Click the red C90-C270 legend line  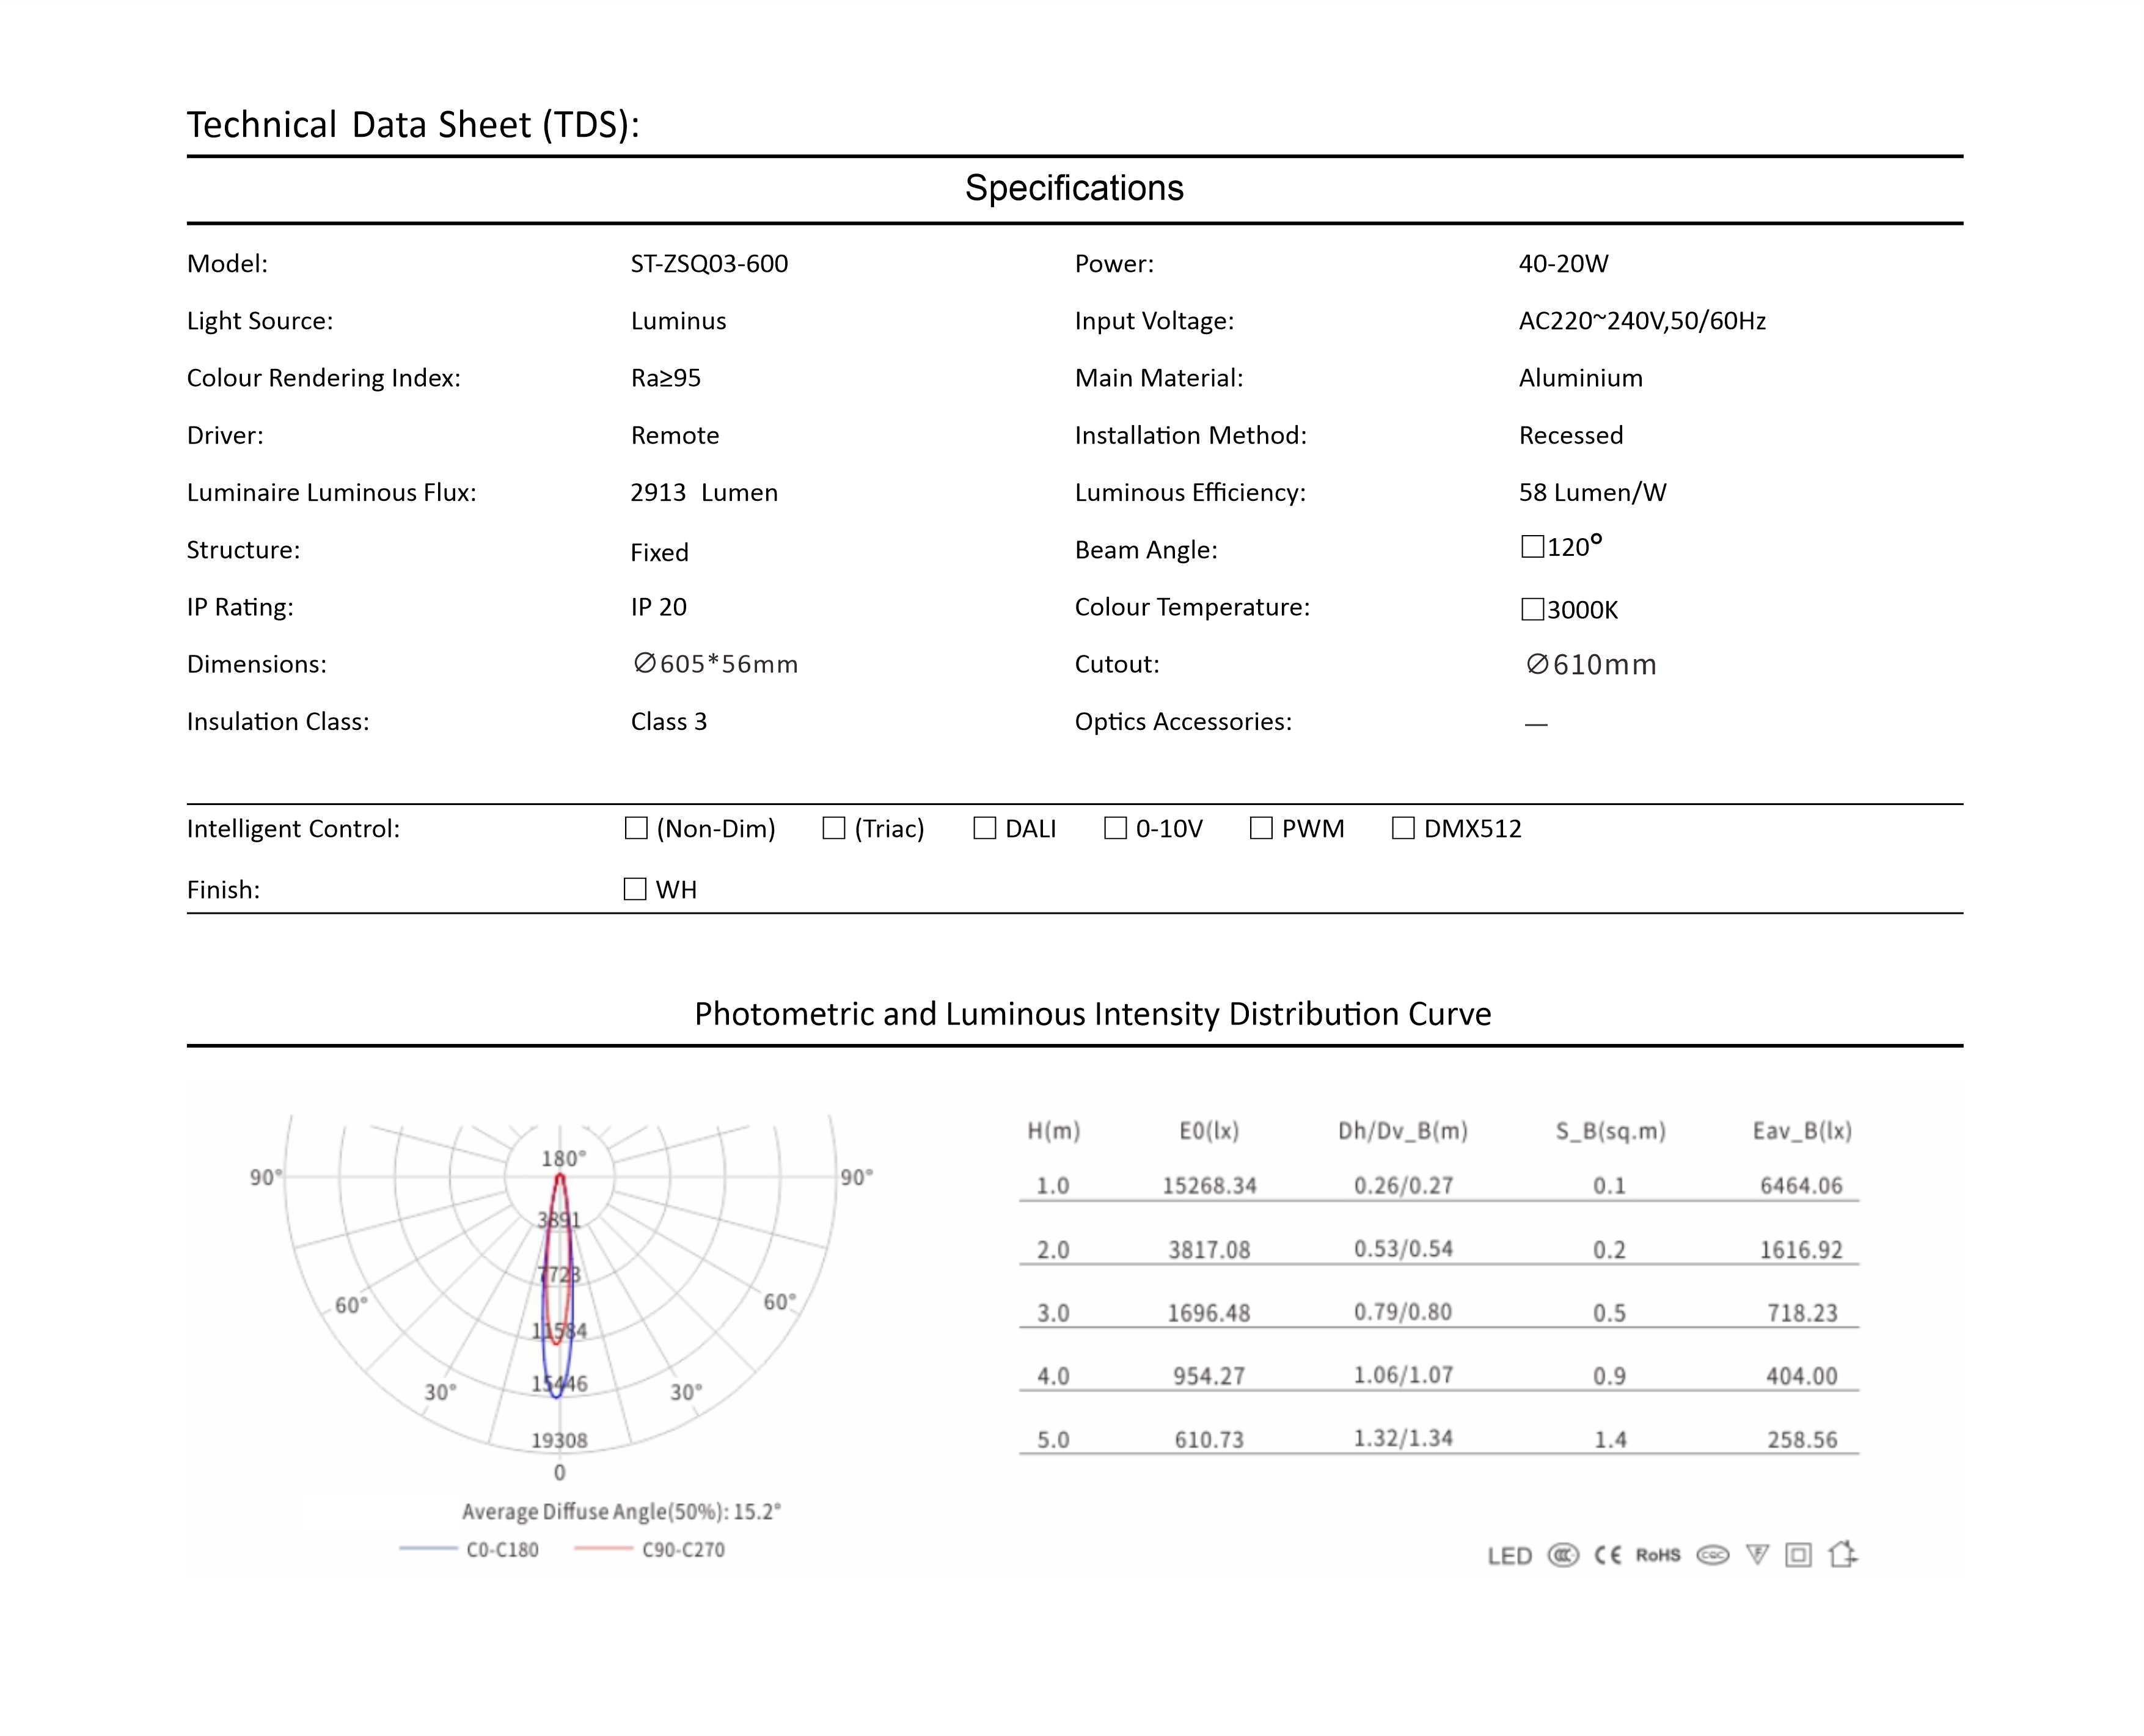coord(603,1549)
